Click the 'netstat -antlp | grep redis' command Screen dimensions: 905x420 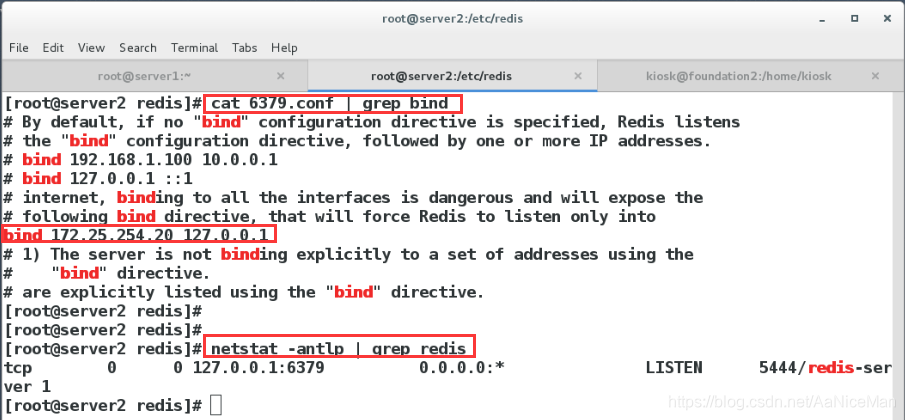338,348
